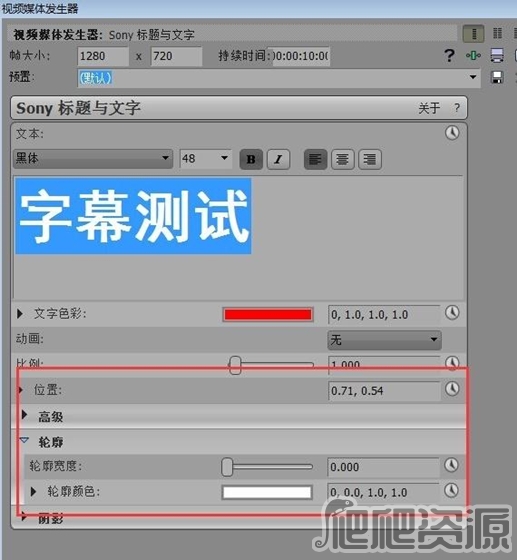Toggle animation clock for 轮廓宽度

click(x=451, y=465)
